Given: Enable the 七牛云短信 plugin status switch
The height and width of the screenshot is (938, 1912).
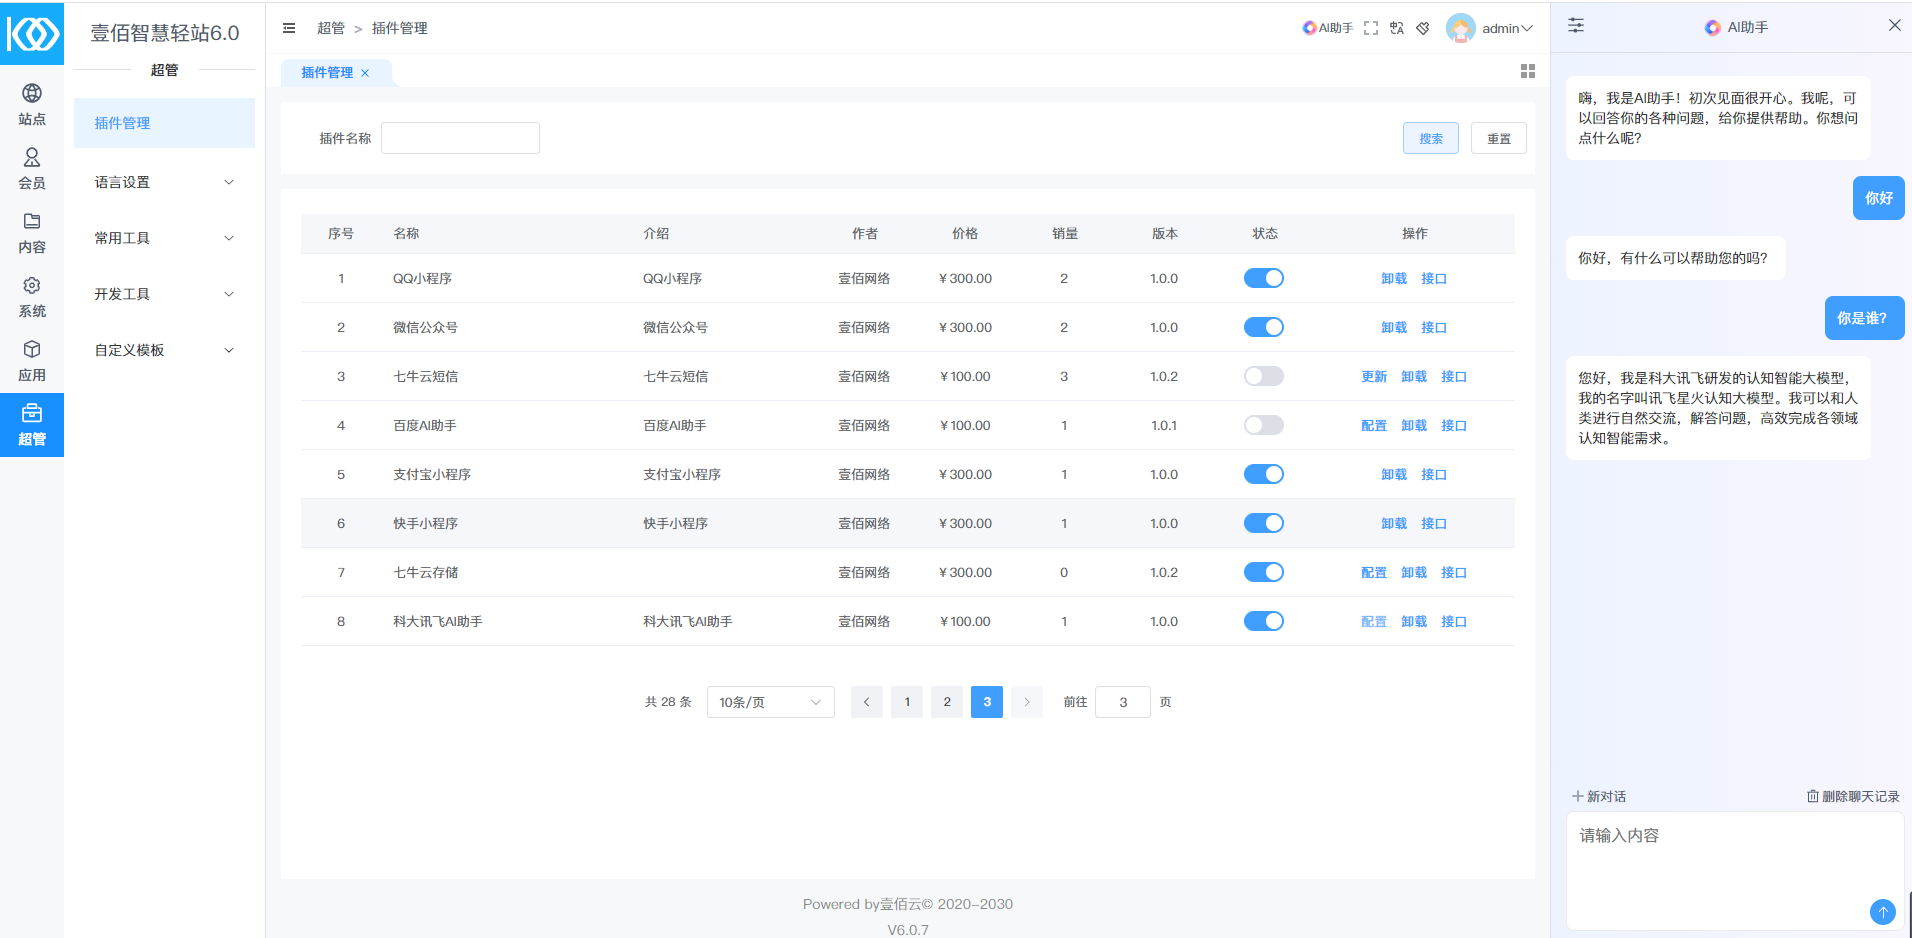Looking at the screenshot, I should coord(1263,376).
